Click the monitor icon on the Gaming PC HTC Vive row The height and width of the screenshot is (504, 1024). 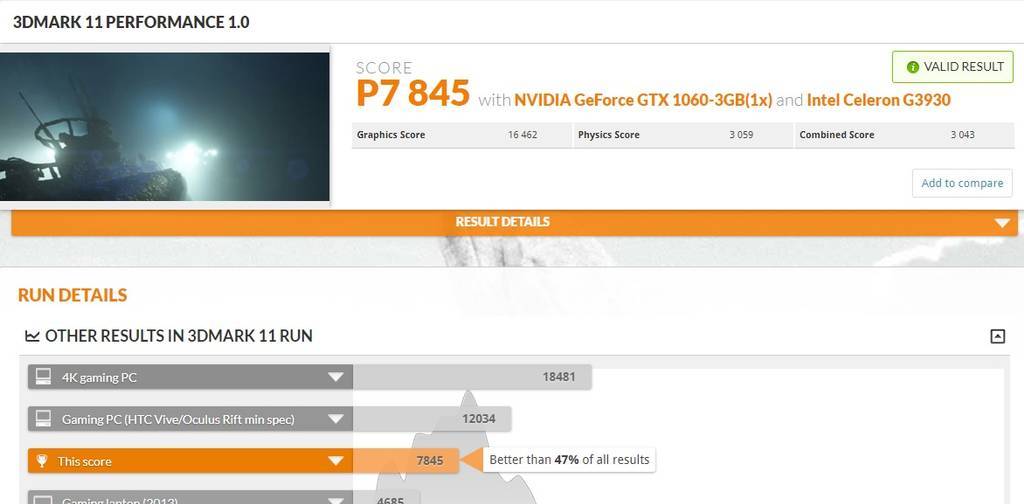43,418
